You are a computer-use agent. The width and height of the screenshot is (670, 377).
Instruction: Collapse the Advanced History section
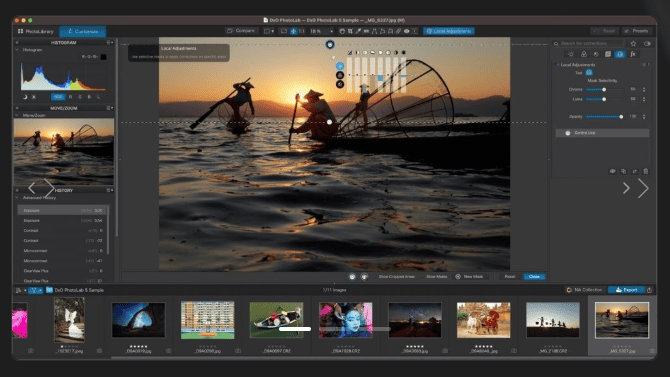(17, 197)
